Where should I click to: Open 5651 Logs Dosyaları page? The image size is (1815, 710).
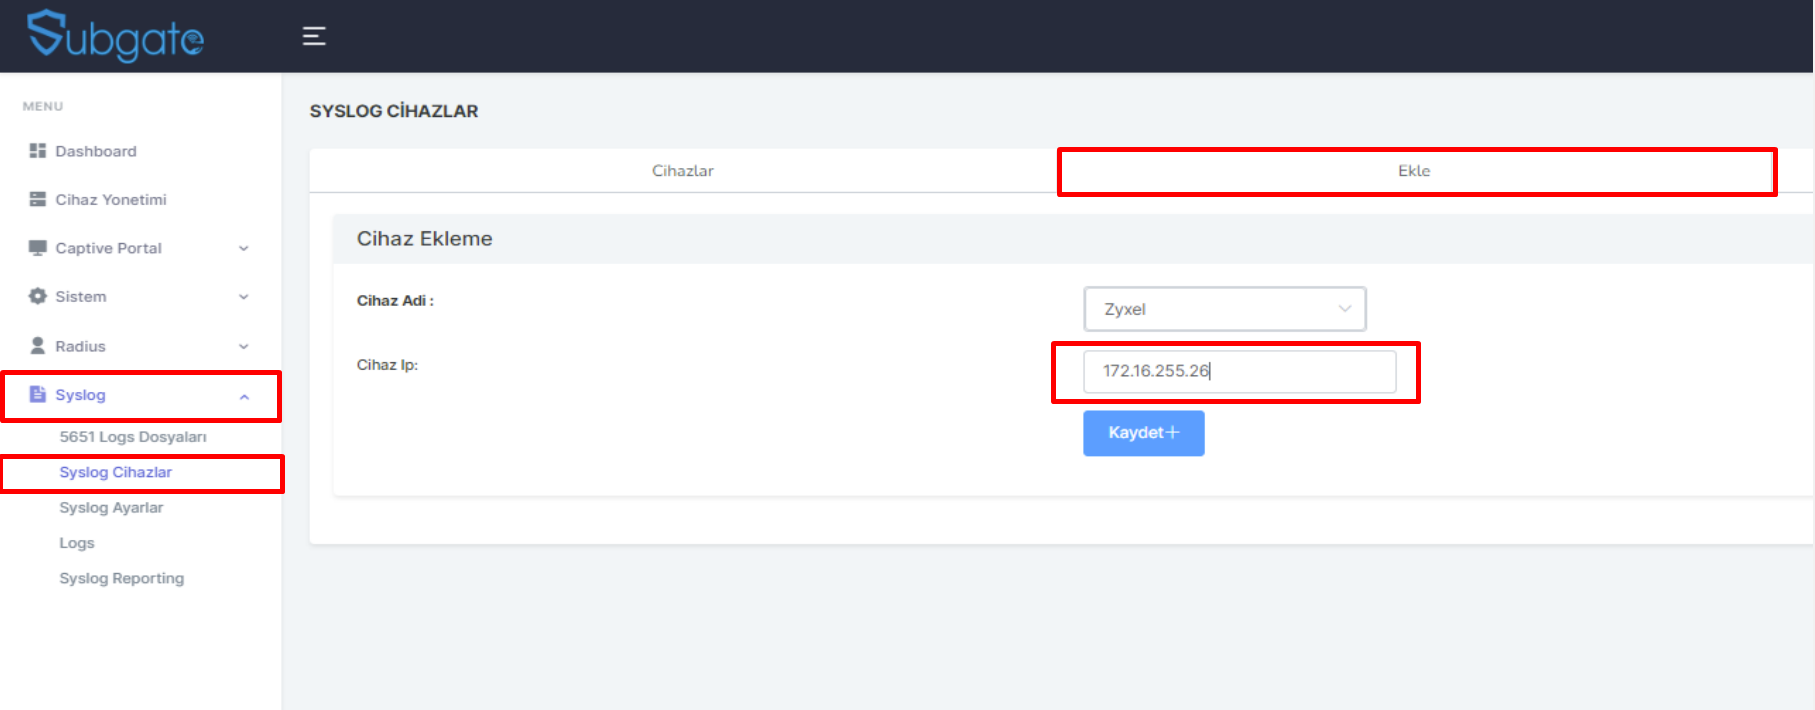coord(133,437)
